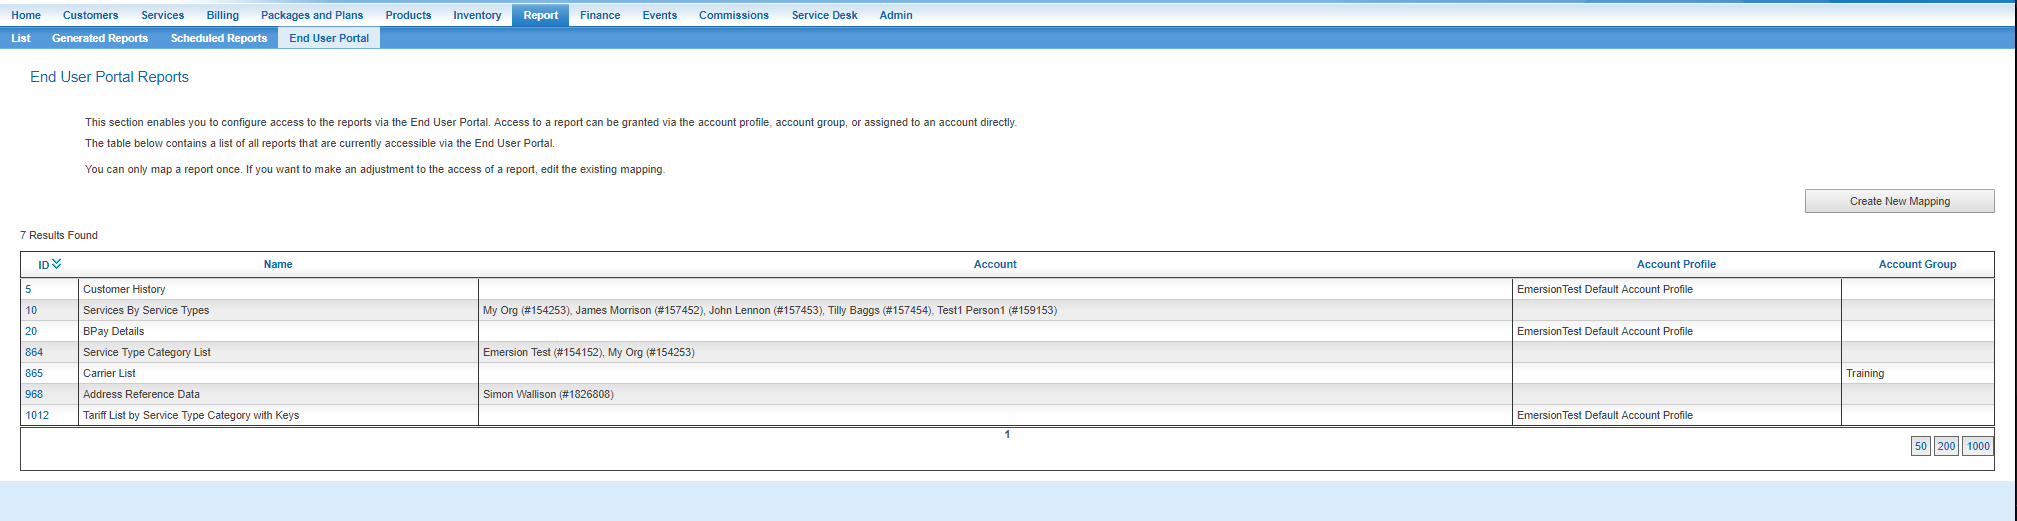
Task: Sort by Account Group column header
Action: pyautogui.click(x=1917, y=264)
